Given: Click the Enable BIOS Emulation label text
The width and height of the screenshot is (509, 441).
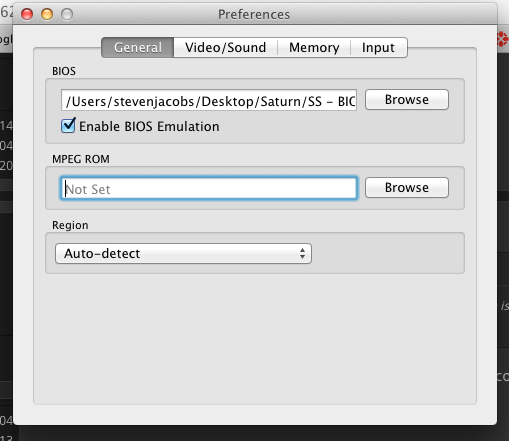Looking at the screenshot, I should tap(149, 127).
